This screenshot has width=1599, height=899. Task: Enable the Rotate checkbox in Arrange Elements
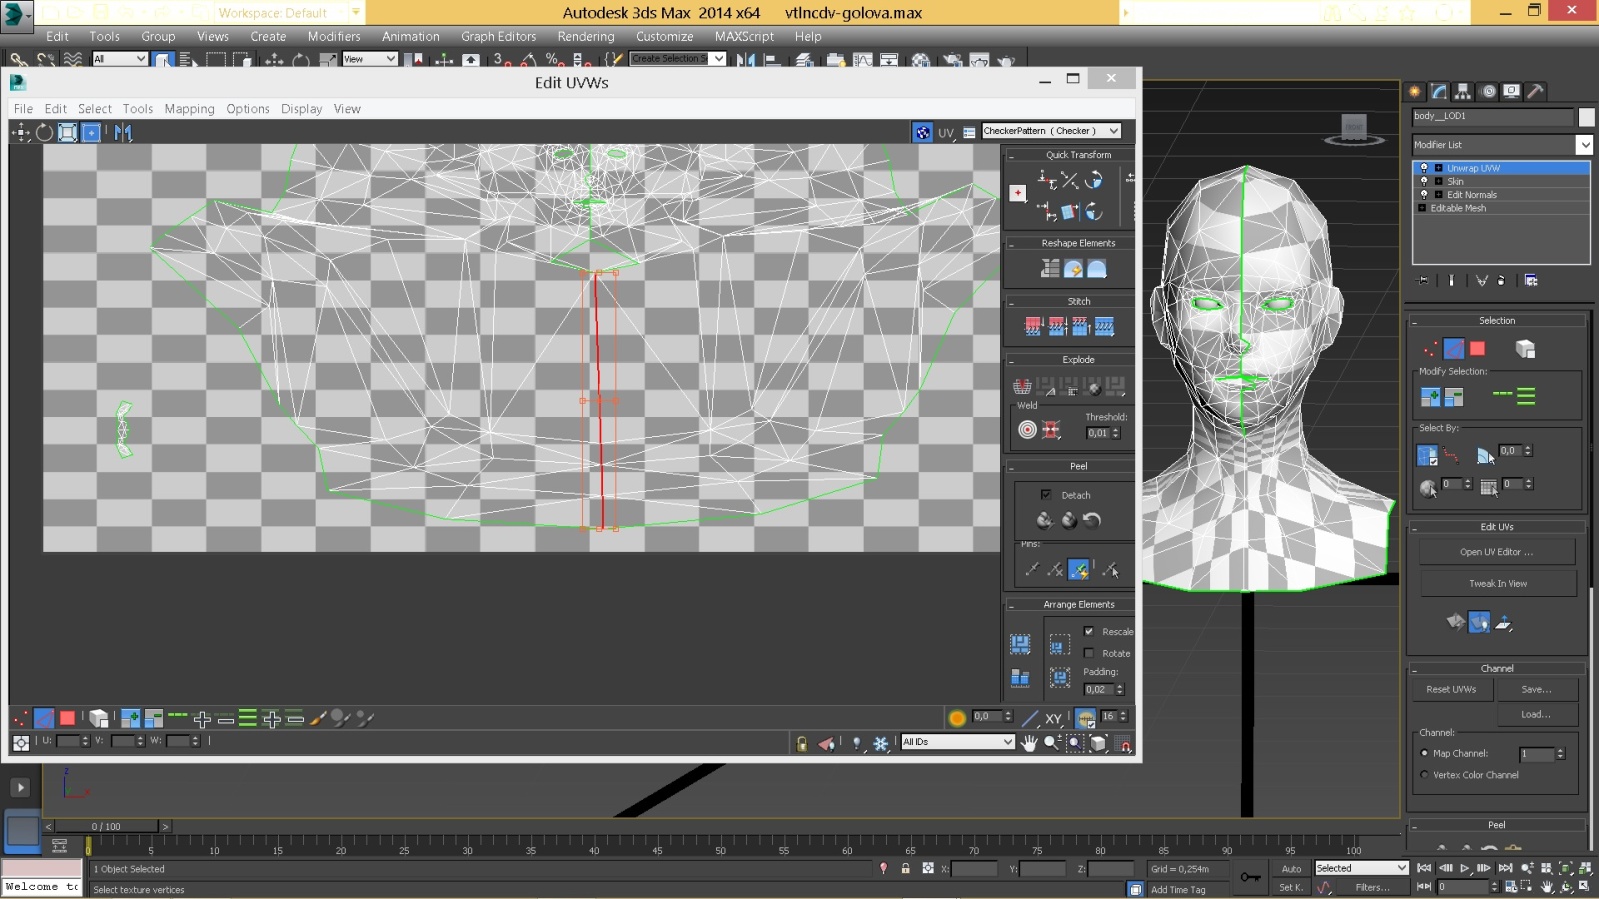(x=1089, y=653)
